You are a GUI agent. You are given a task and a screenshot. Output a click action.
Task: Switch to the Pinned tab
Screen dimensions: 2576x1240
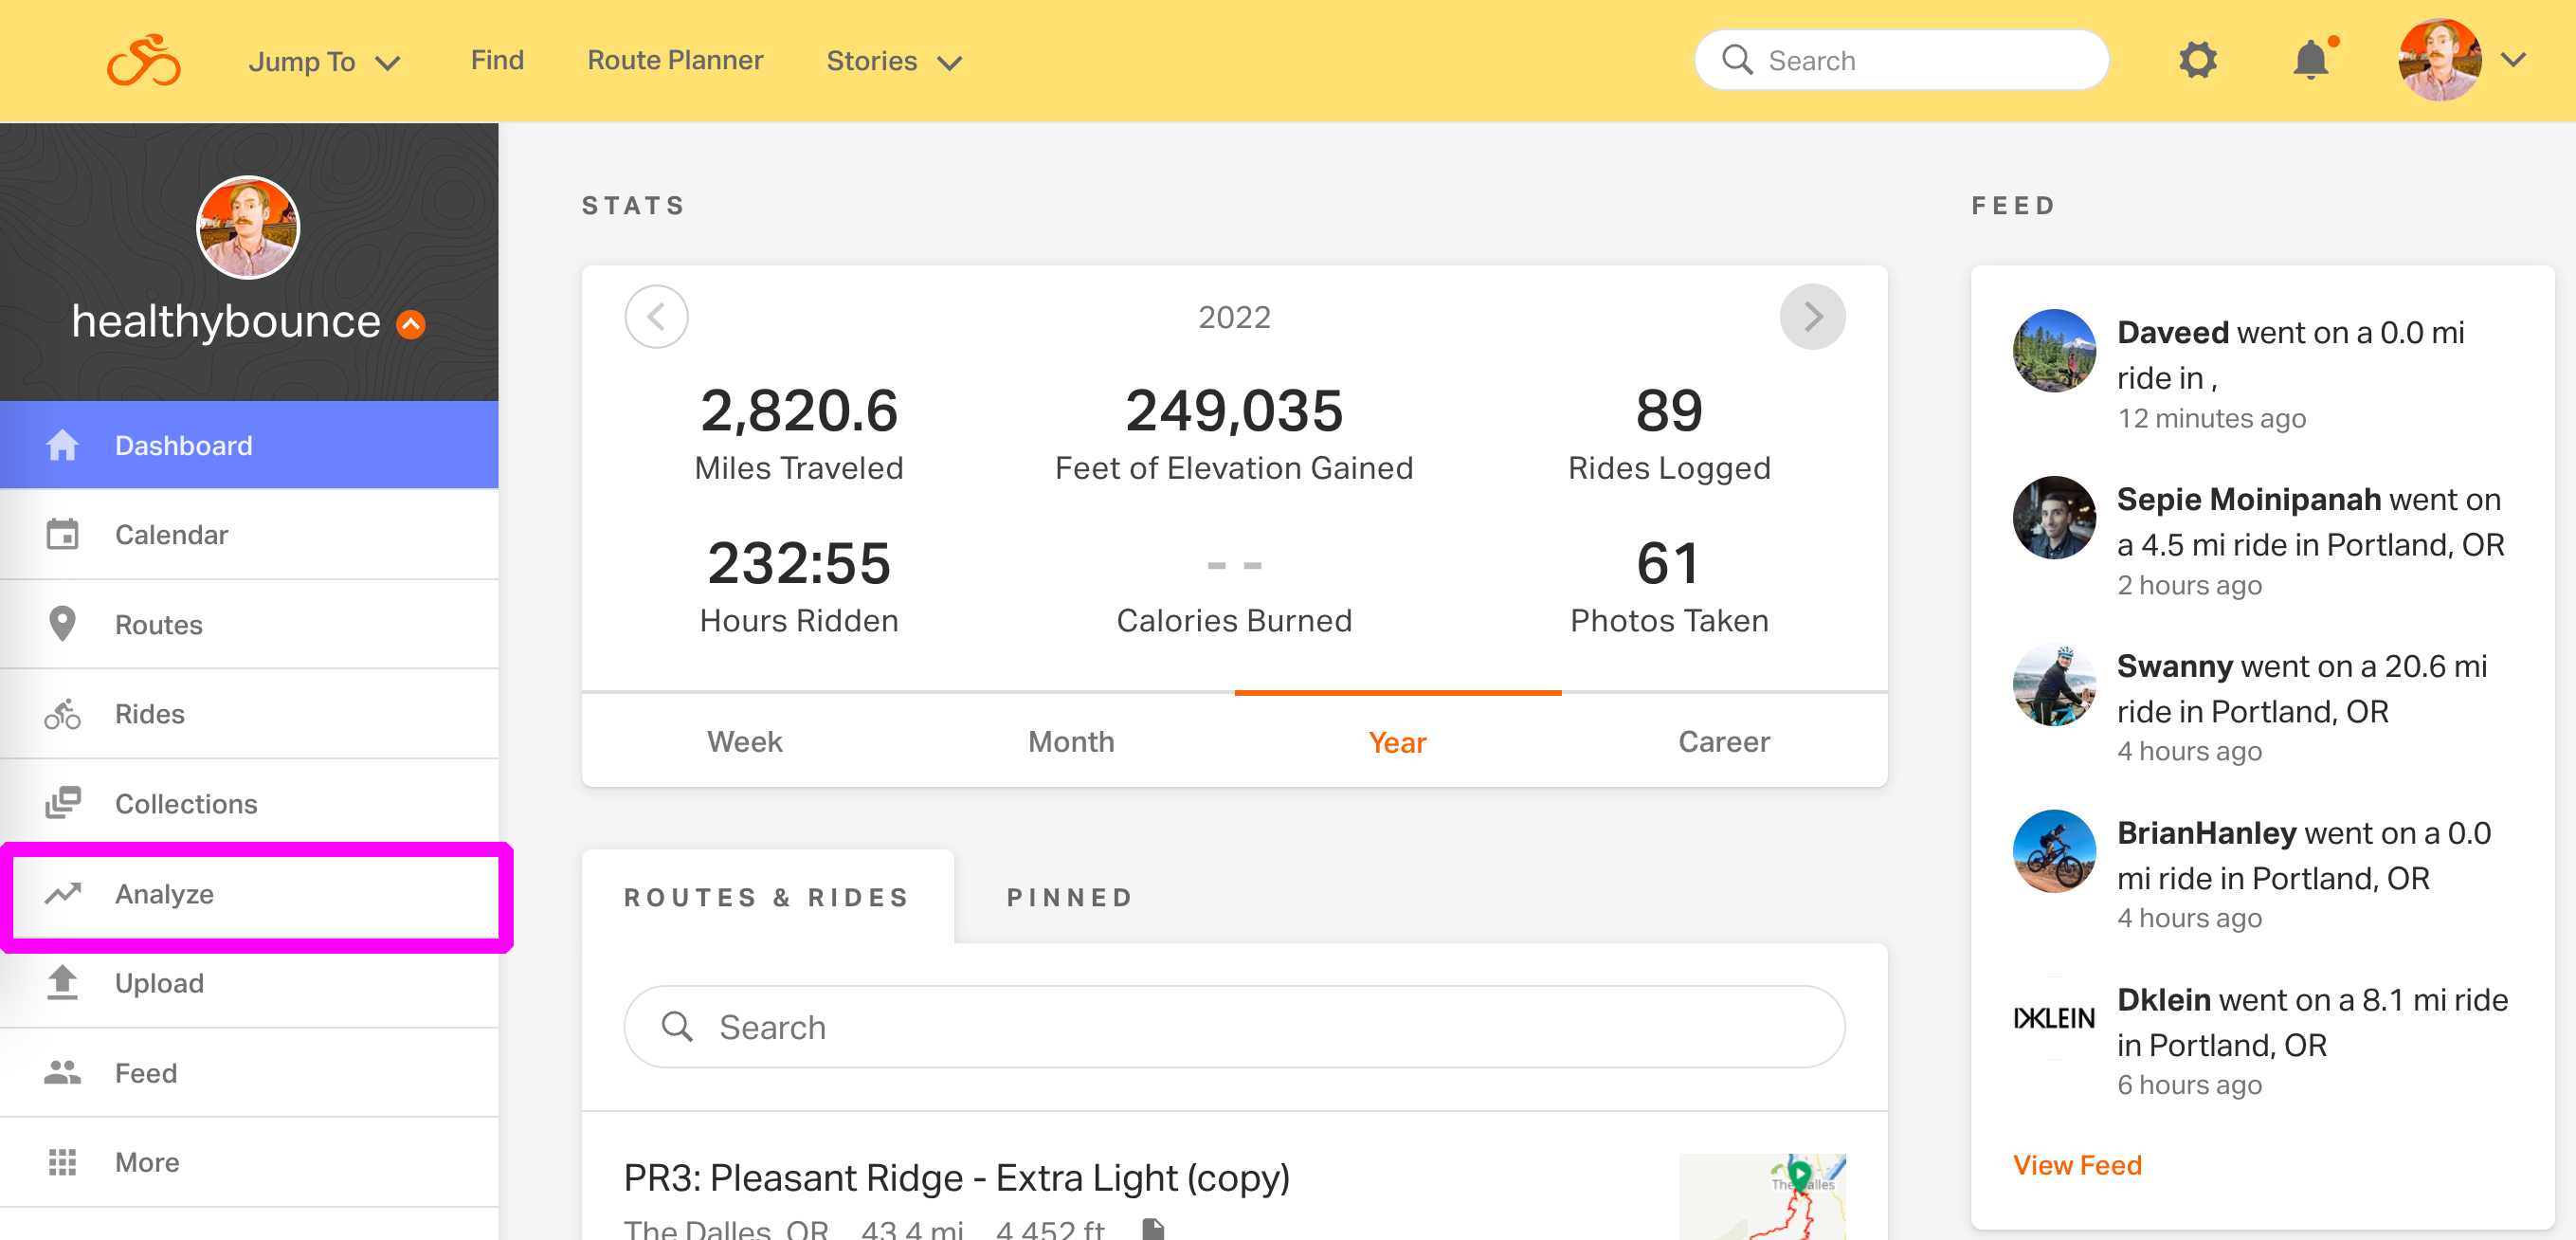tap(1069, 897)
